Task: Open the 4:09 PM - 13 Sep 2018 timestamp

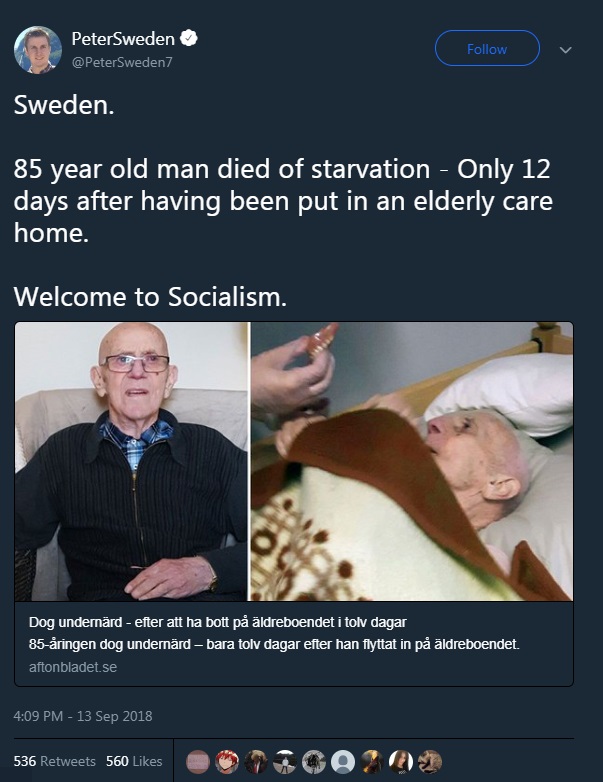Action: [83, 716]
